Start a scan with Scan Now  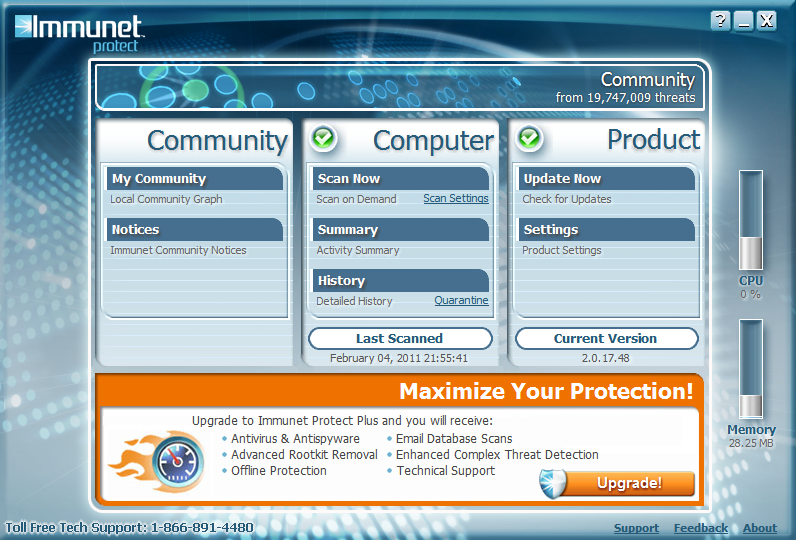pyautogui.click(x=401, y=179)
